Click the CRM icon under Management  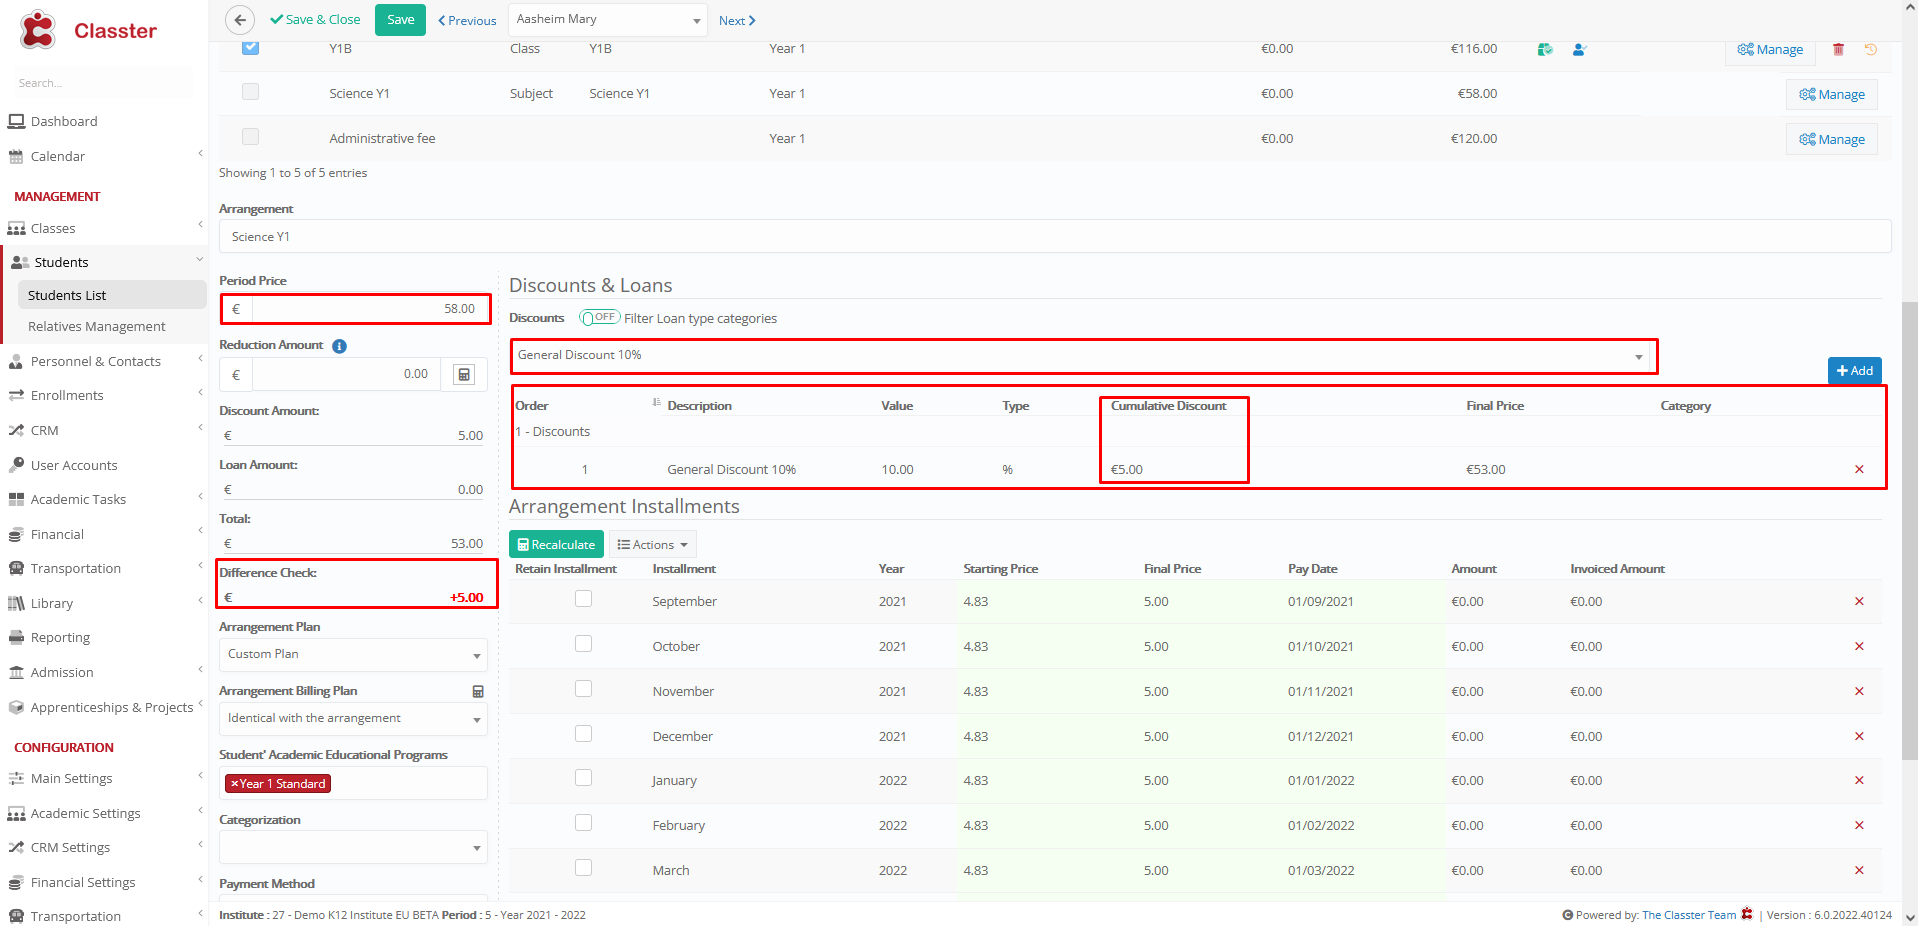point(16,430)
